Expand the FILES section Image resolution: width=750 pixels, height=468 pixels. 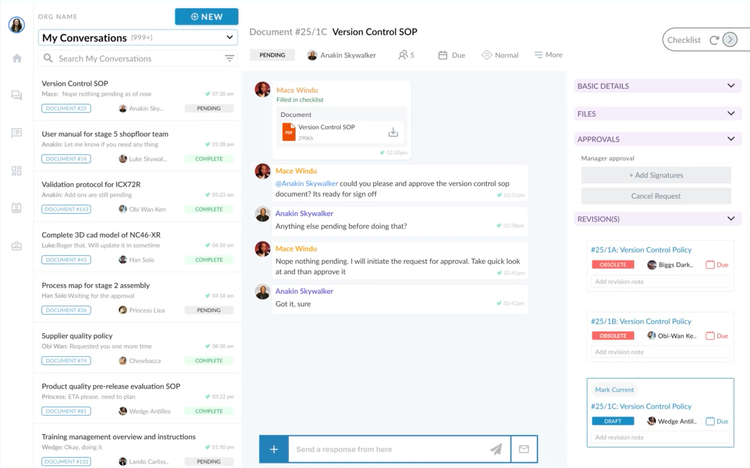click(x=658, y=114)
